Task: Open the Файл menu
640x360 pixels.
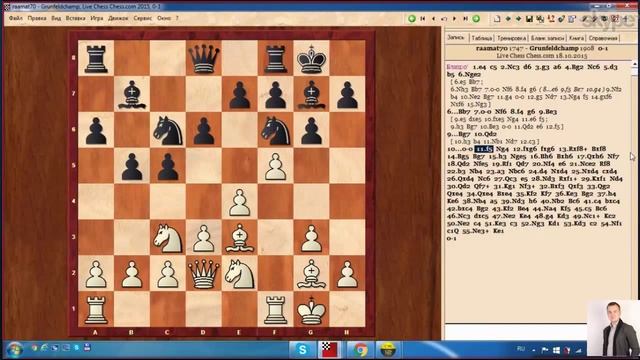Action: pos(16,18)
